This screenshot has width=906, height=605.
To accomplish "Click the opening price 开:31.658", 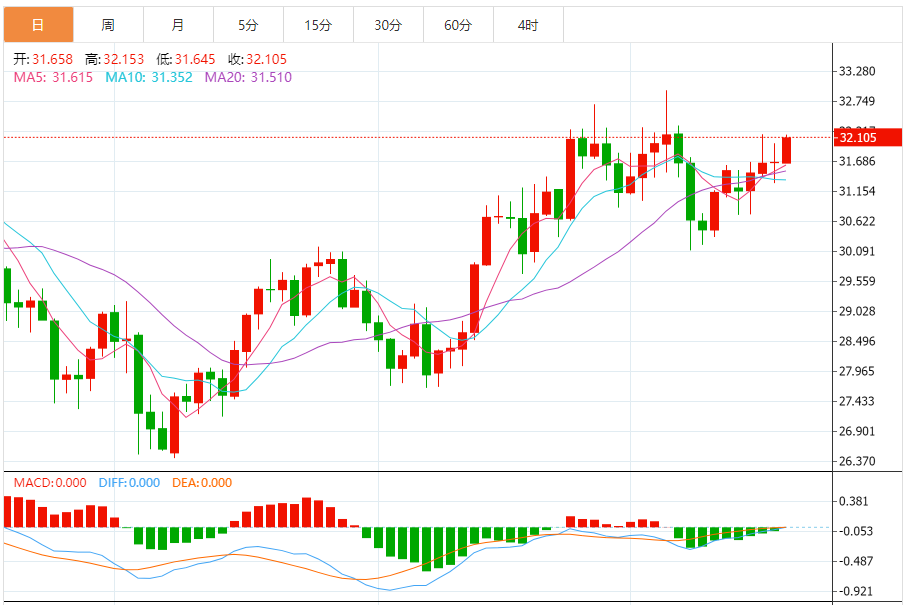I will (43, 60).
